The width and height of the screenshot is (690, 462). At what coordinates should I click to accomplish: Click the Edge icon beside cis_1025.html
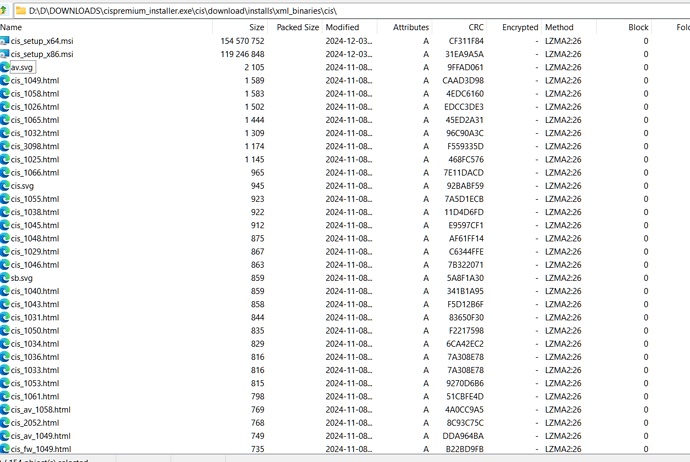coord(5,160)
